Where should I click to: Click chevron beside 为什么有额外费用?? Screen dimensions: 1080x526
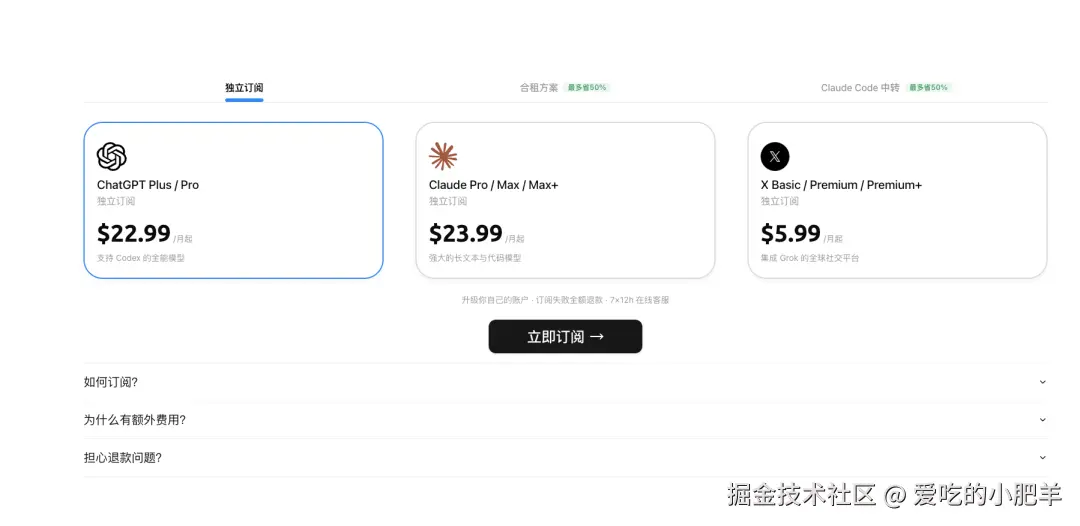pyautogui.click(x=1042, y=420)
